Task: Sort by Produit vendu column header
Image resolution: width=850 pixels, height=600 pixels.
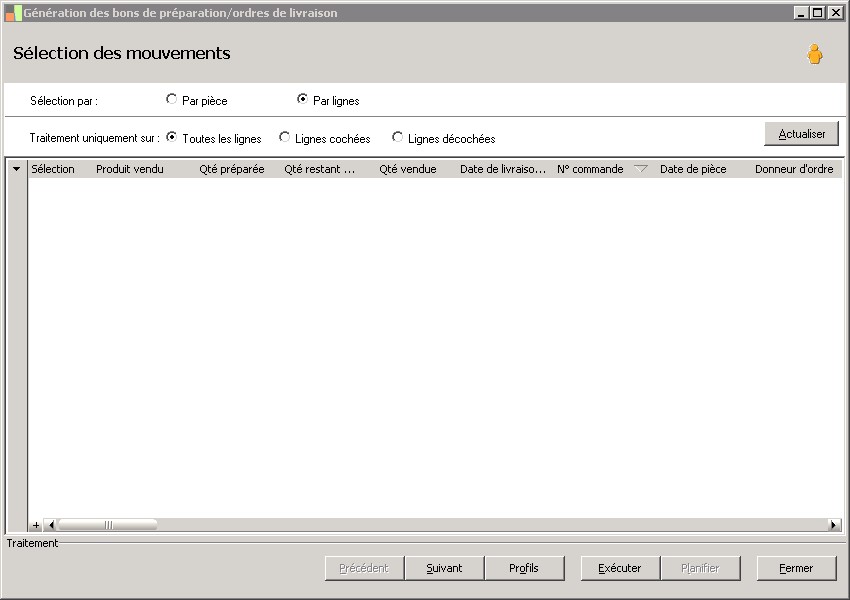Action: click(x=130, y=169)
